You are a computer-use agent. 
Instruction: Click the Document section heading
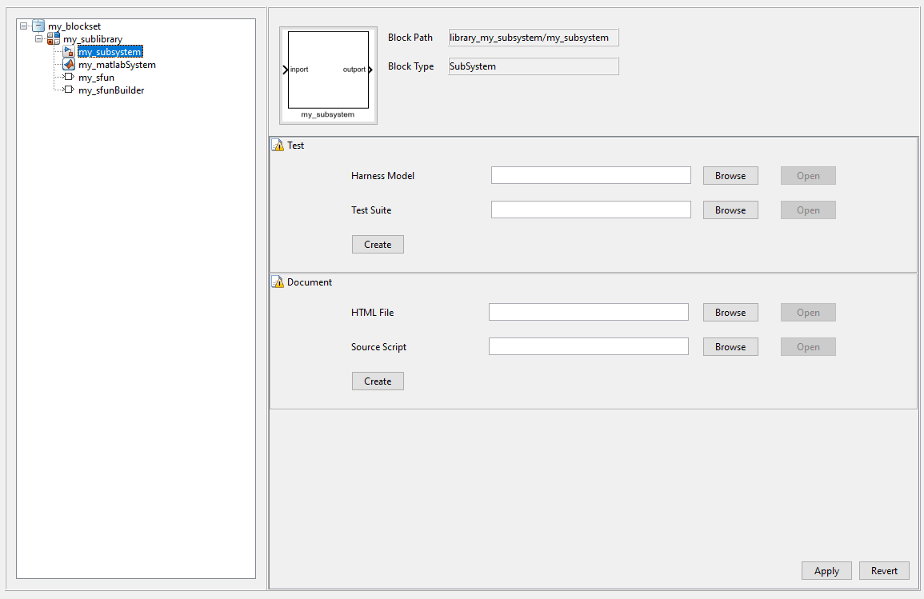pos(309,282)
